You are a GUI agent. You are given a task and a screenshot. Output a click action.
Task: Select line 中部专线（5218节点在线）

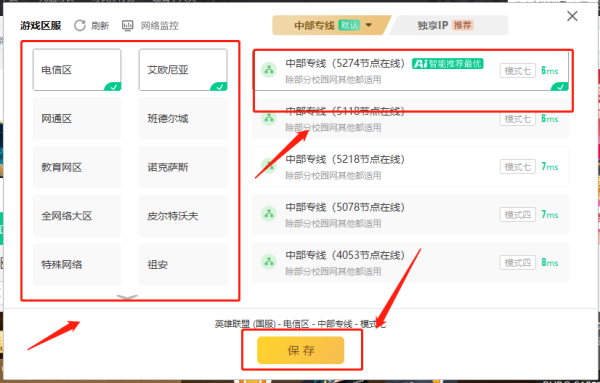click(411, 166)
